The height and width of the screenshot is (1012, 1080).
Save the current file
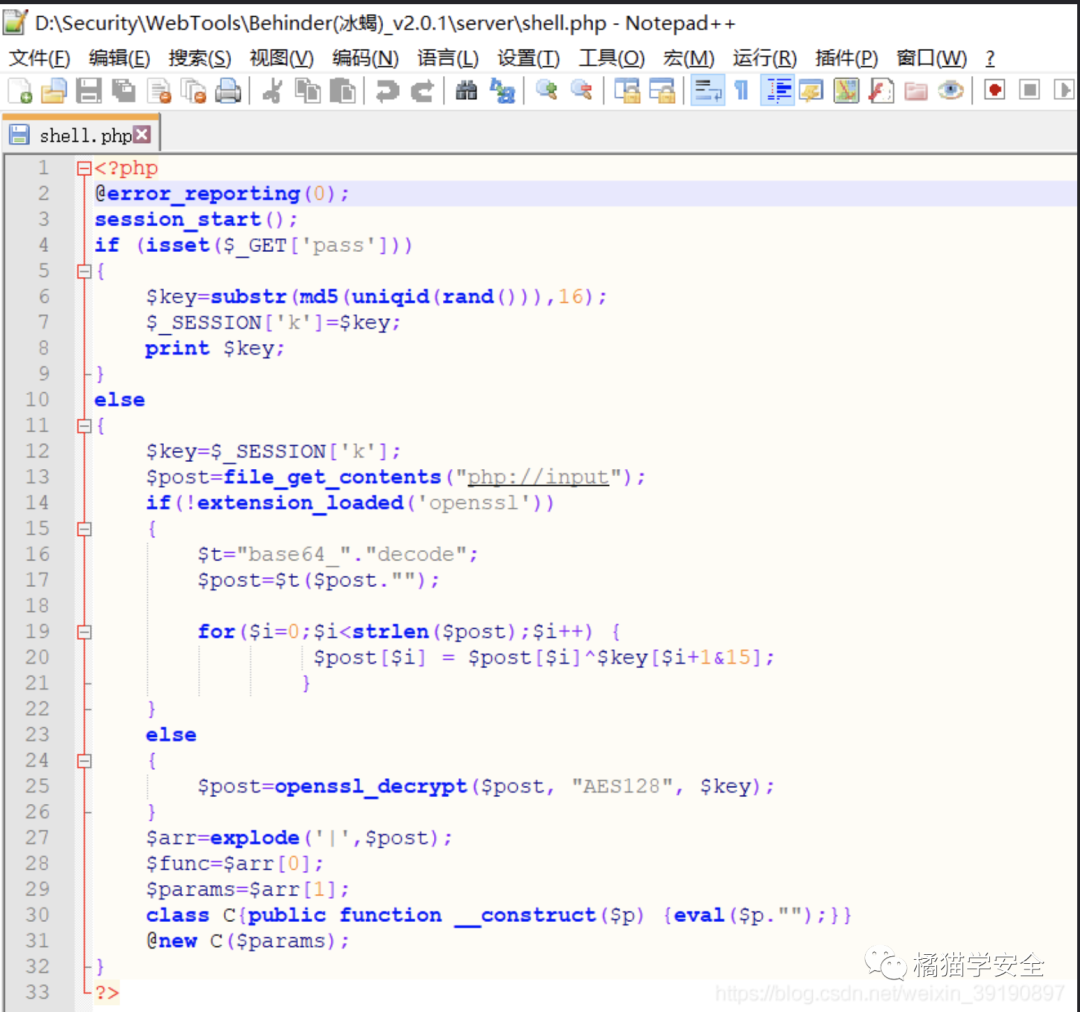coord(88,91)
